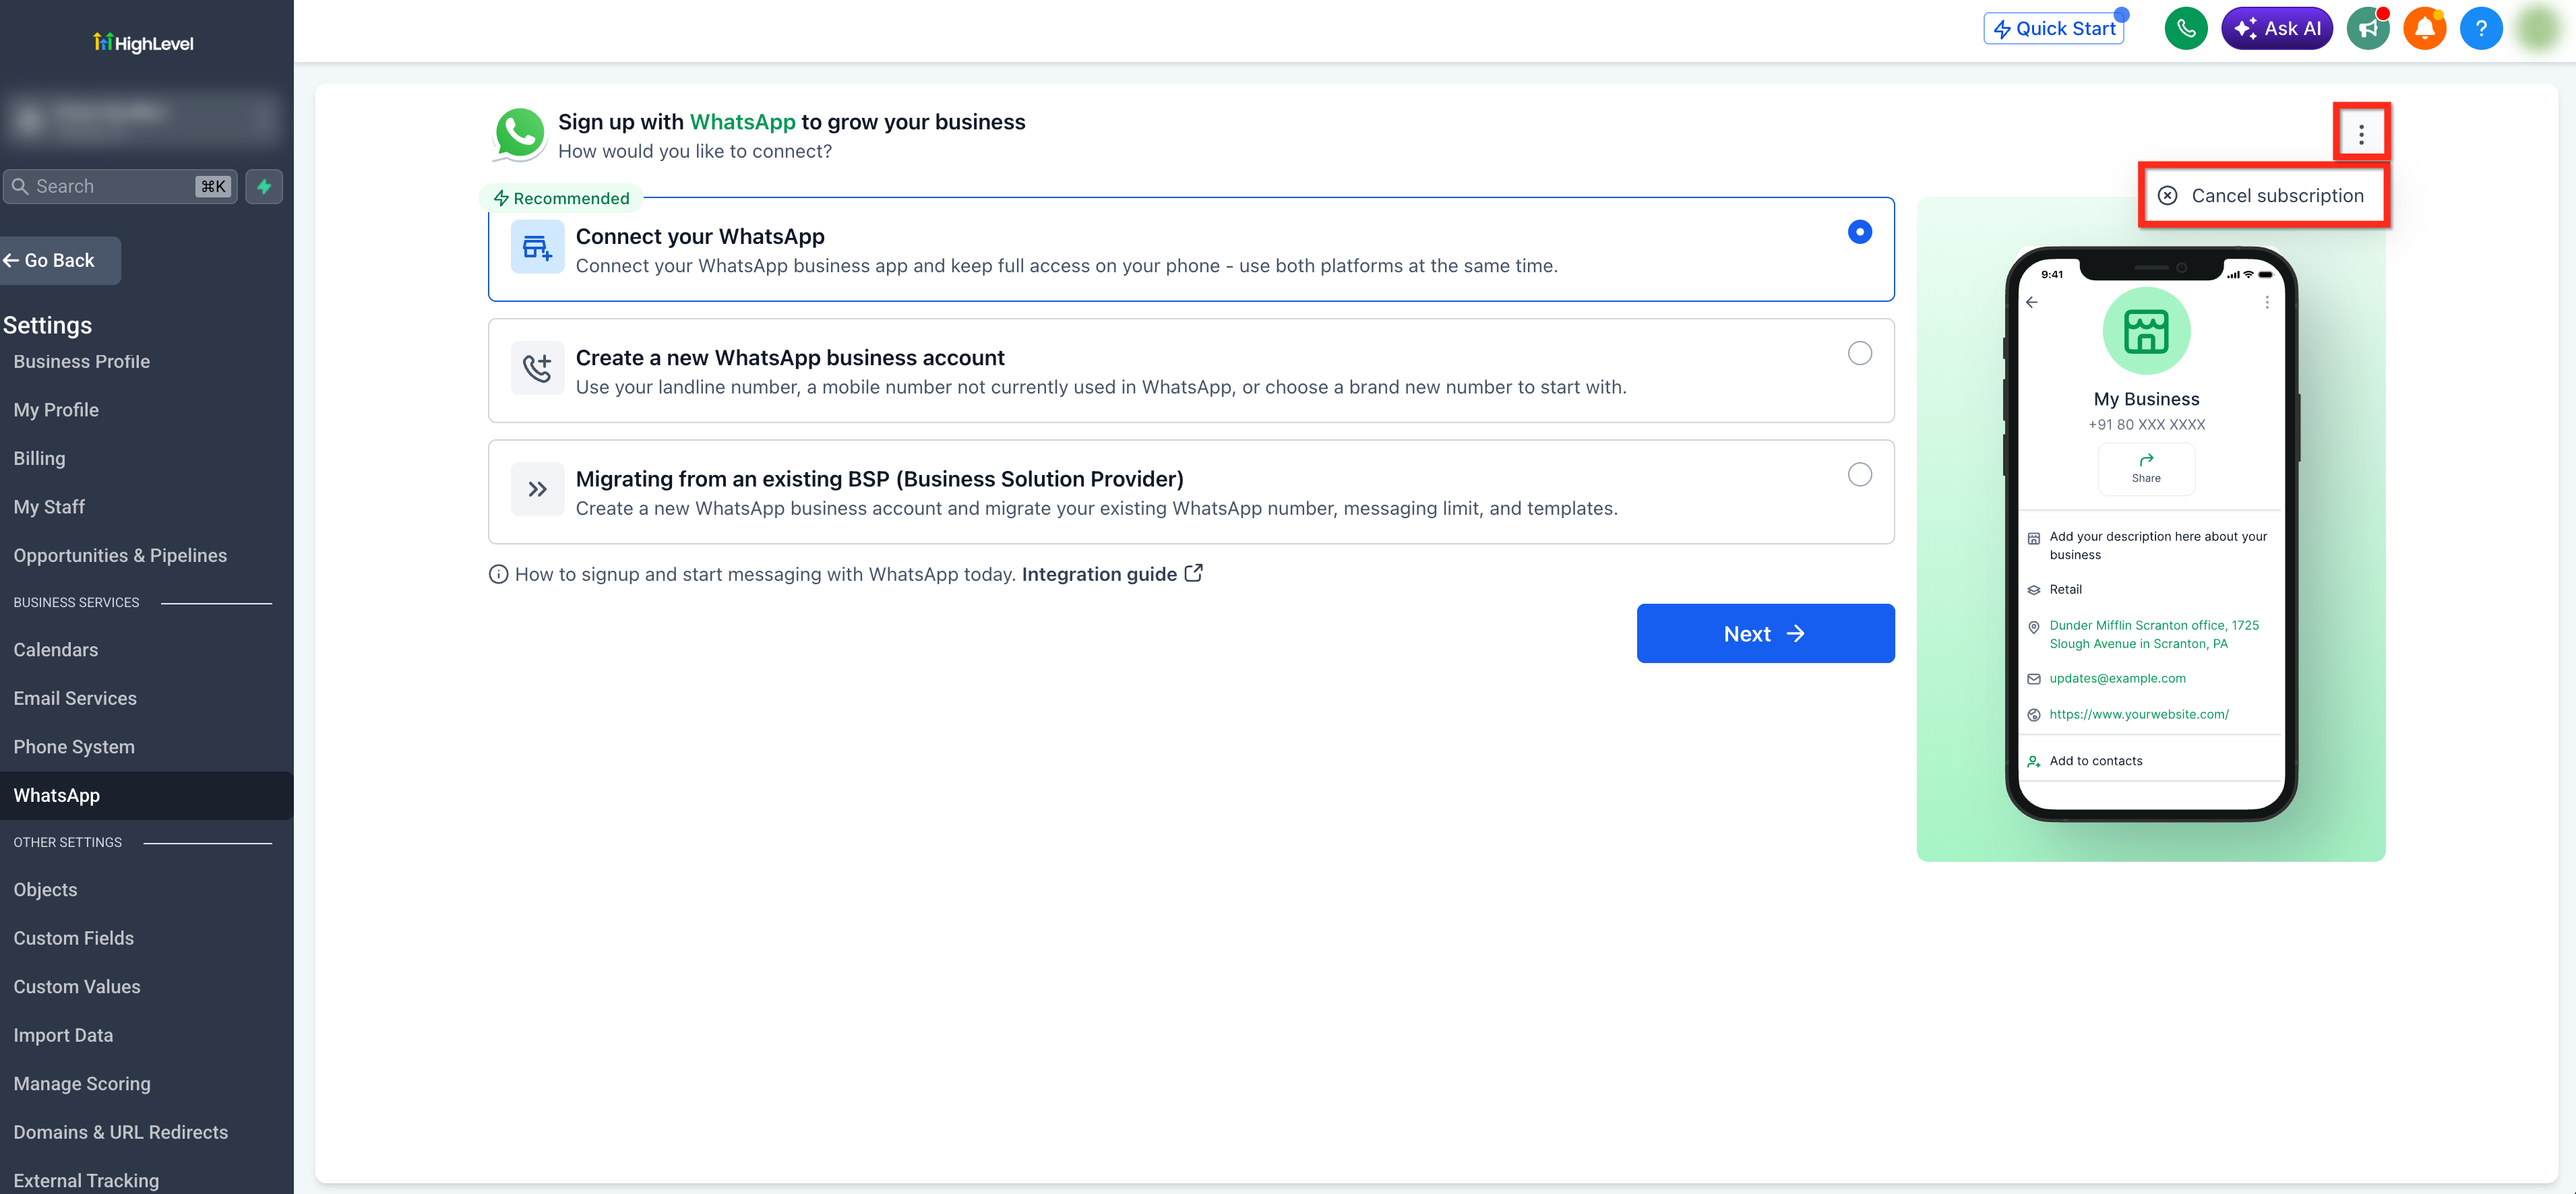Image resolution: width=2576 pixels, height=1194 pixels.
Task: Select Migrating from an existing BSP radio
Action: pyautogui.click(x=1859, y=474)
